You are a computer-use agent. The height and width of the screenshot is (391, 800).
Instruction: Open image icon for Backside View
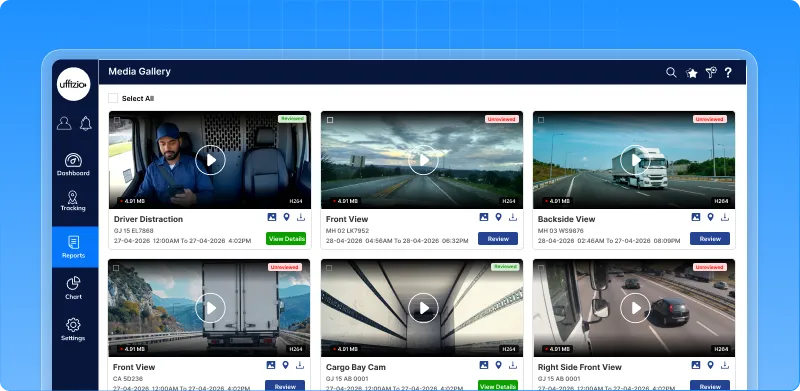pos(696,217)
